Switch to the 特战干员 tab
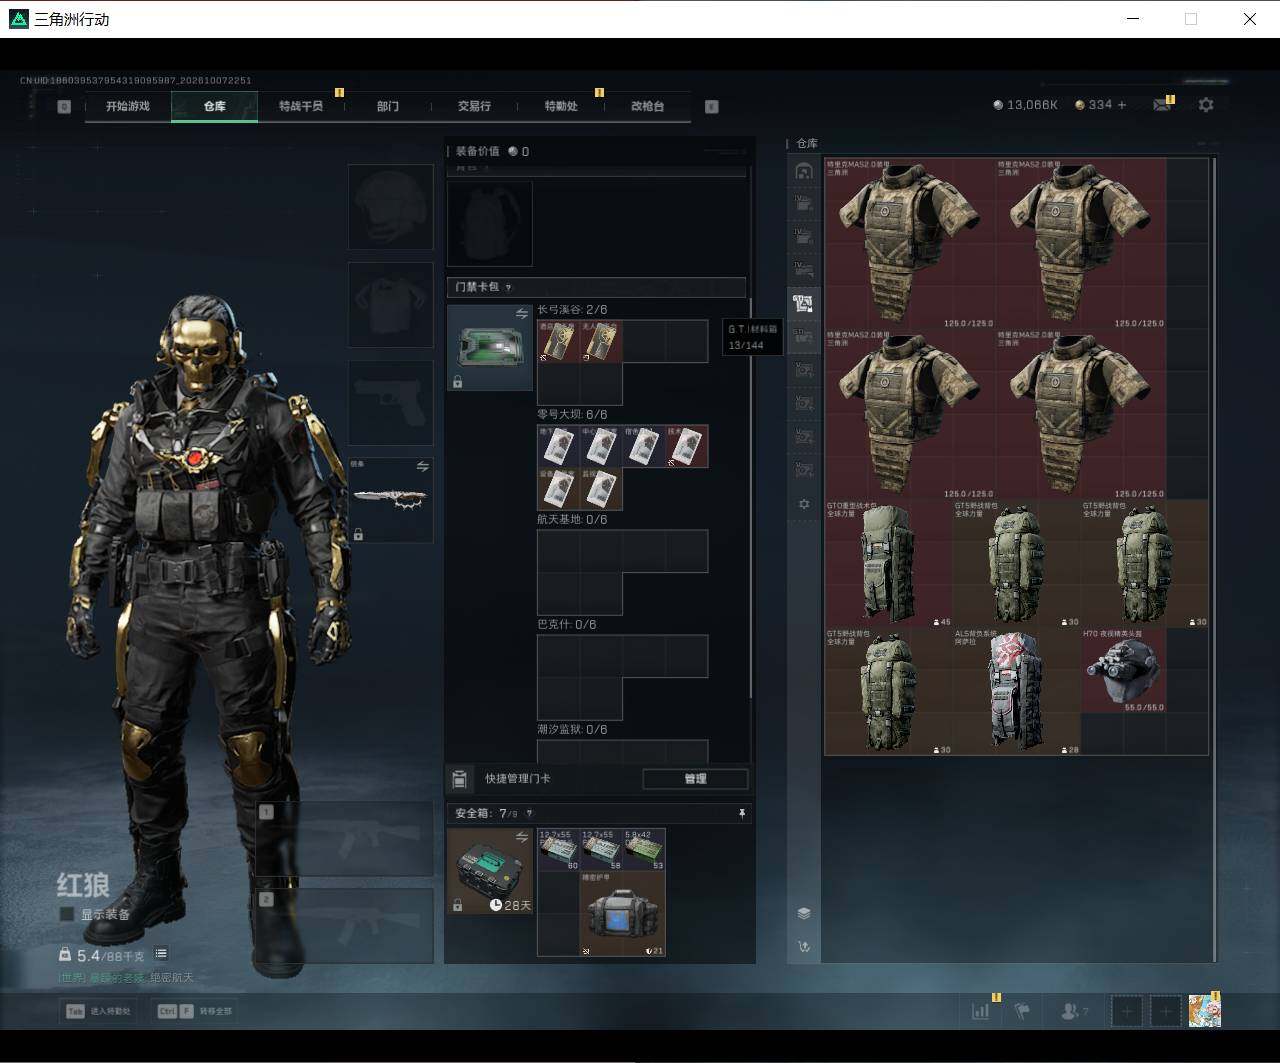The height and width of the screenshot is (1063, 1280). click(x=301, y=106)
